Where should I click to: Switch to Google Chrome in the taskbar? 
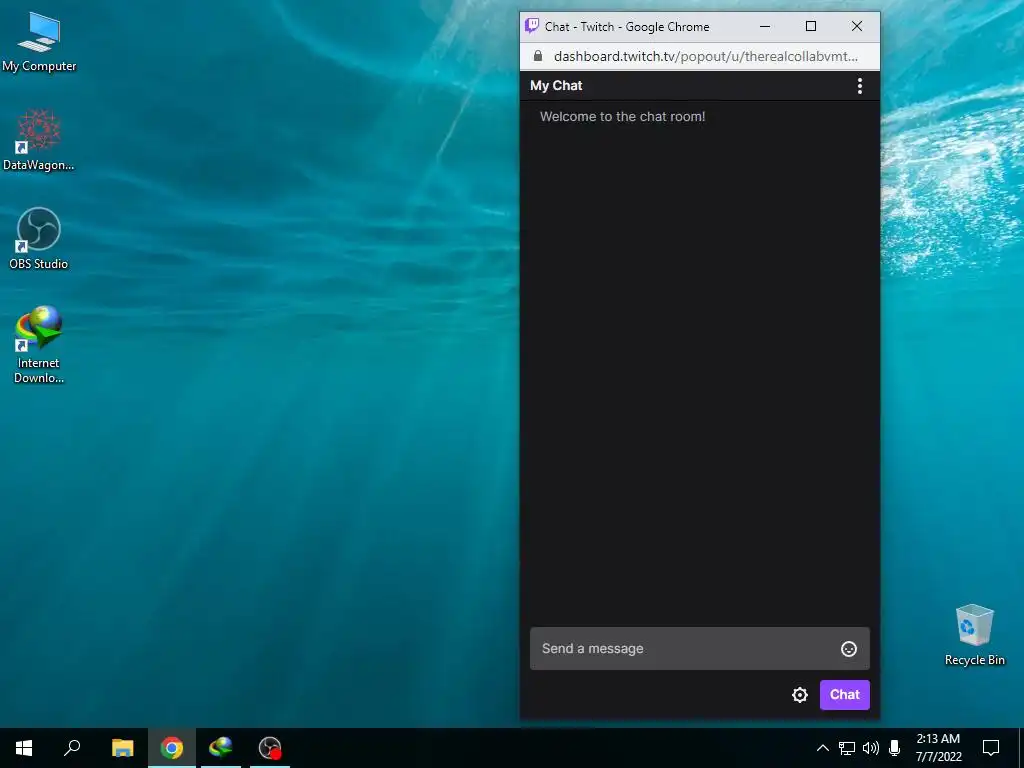coord(172,748)
